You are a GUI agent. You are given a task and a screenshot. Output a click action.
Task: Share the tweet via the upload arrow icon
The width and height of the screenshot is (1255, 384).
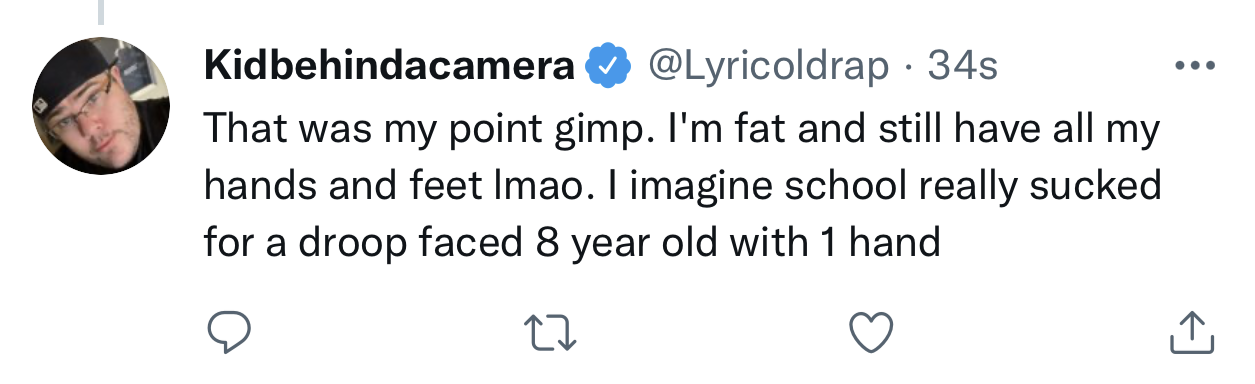tap(1191, 332)
